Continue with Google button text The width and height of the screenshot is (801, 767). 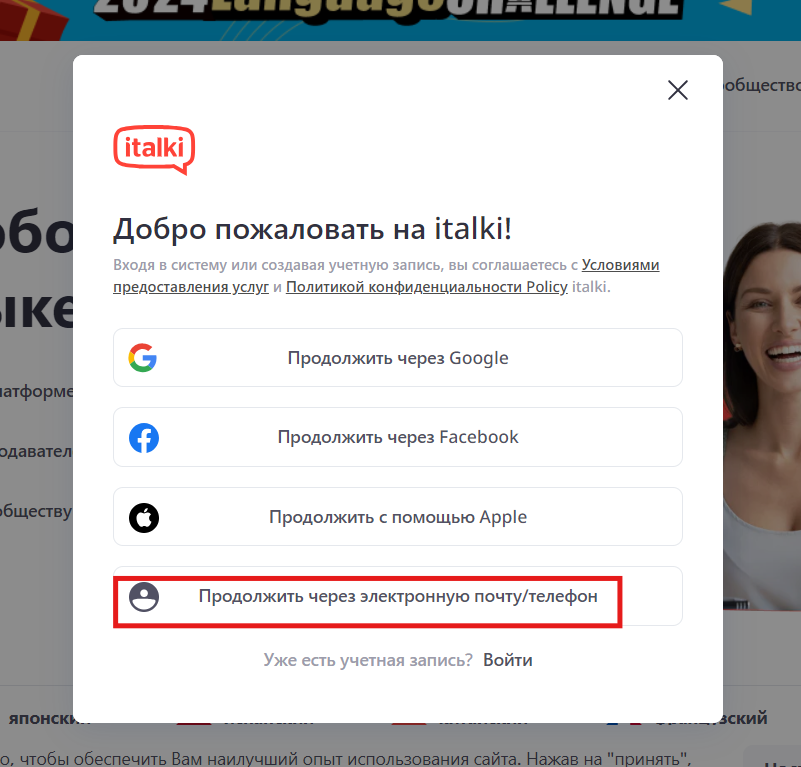click(398, 358)
